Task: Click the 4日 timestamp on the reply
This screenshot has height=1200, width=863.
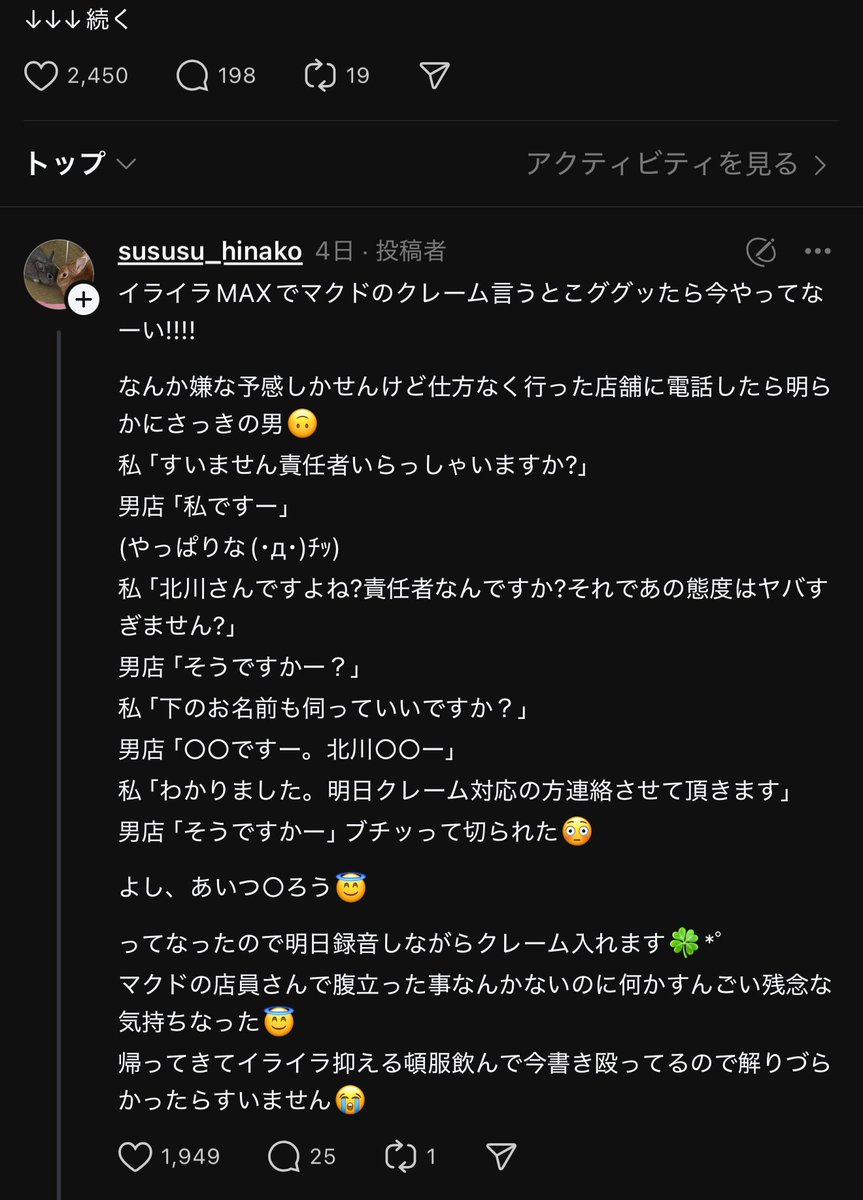Action: click(333, 251)
